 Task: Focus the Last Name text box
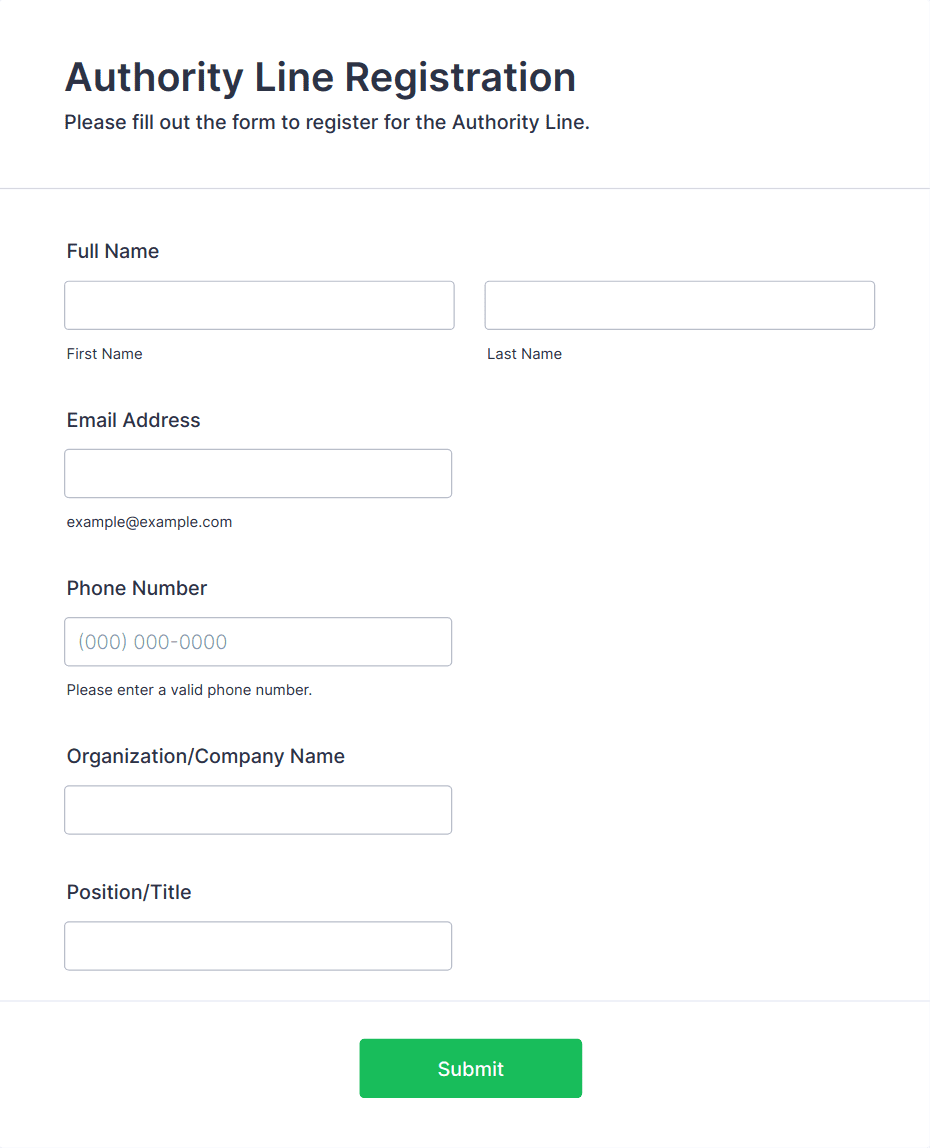click(x=679, y=305)
